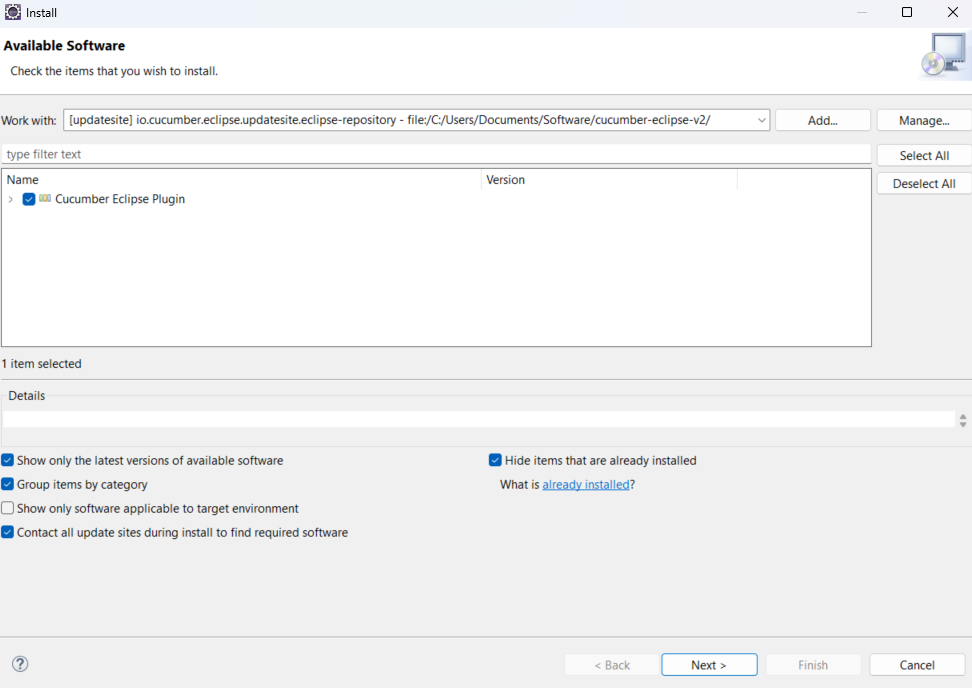Click the Cucumber Eclipse Plugin category icon

pyautogui.click(x=45, y=198)
